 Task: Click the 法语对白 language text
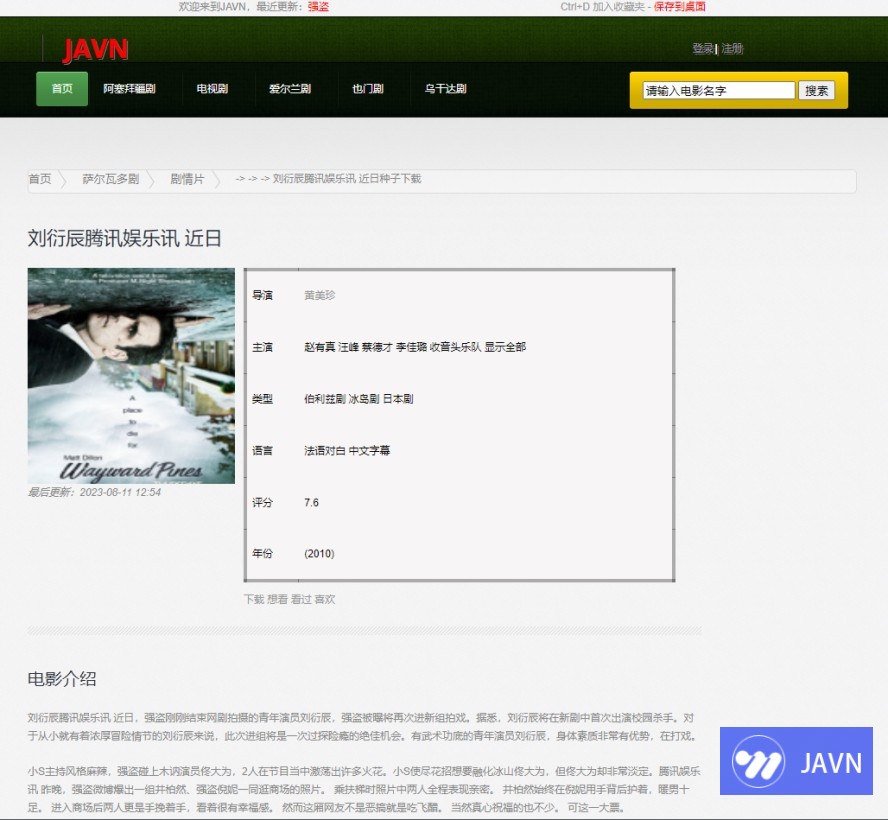325,451
